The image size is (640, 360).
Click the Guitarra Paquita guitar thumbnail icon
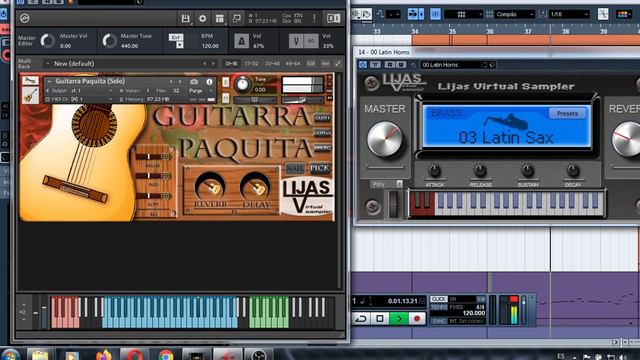tap(30, 95)
